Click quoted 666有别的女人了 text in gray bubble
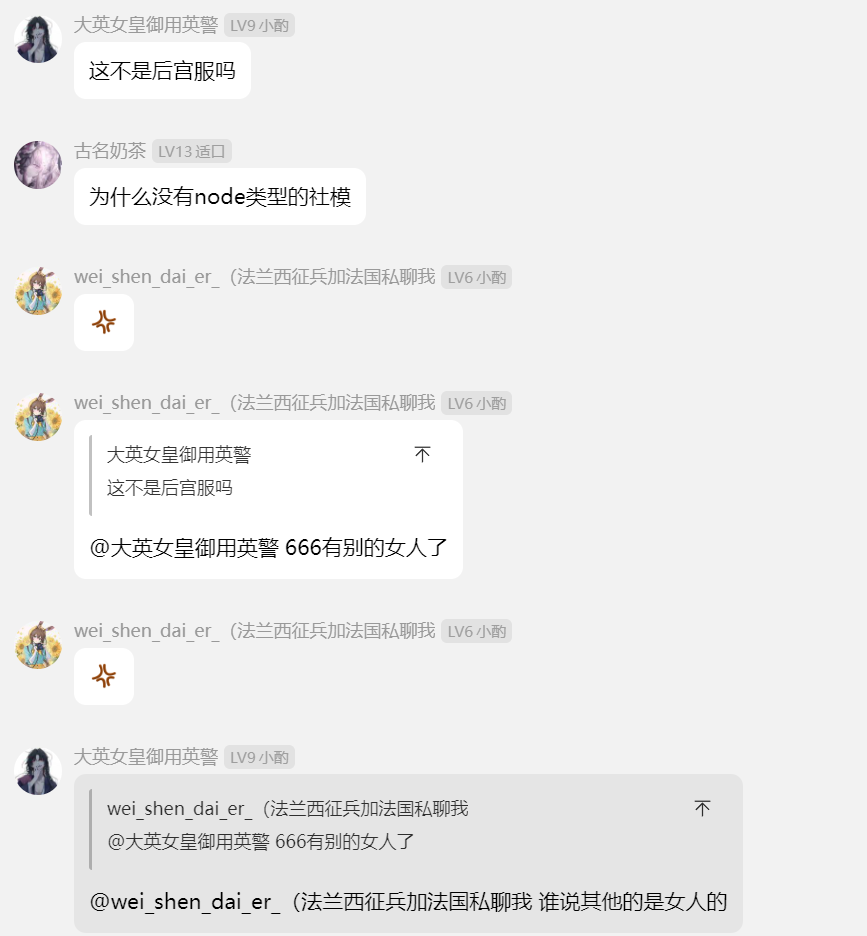This screenshot has width=867, height=936. pyautogui.click(x=345, y=842)
